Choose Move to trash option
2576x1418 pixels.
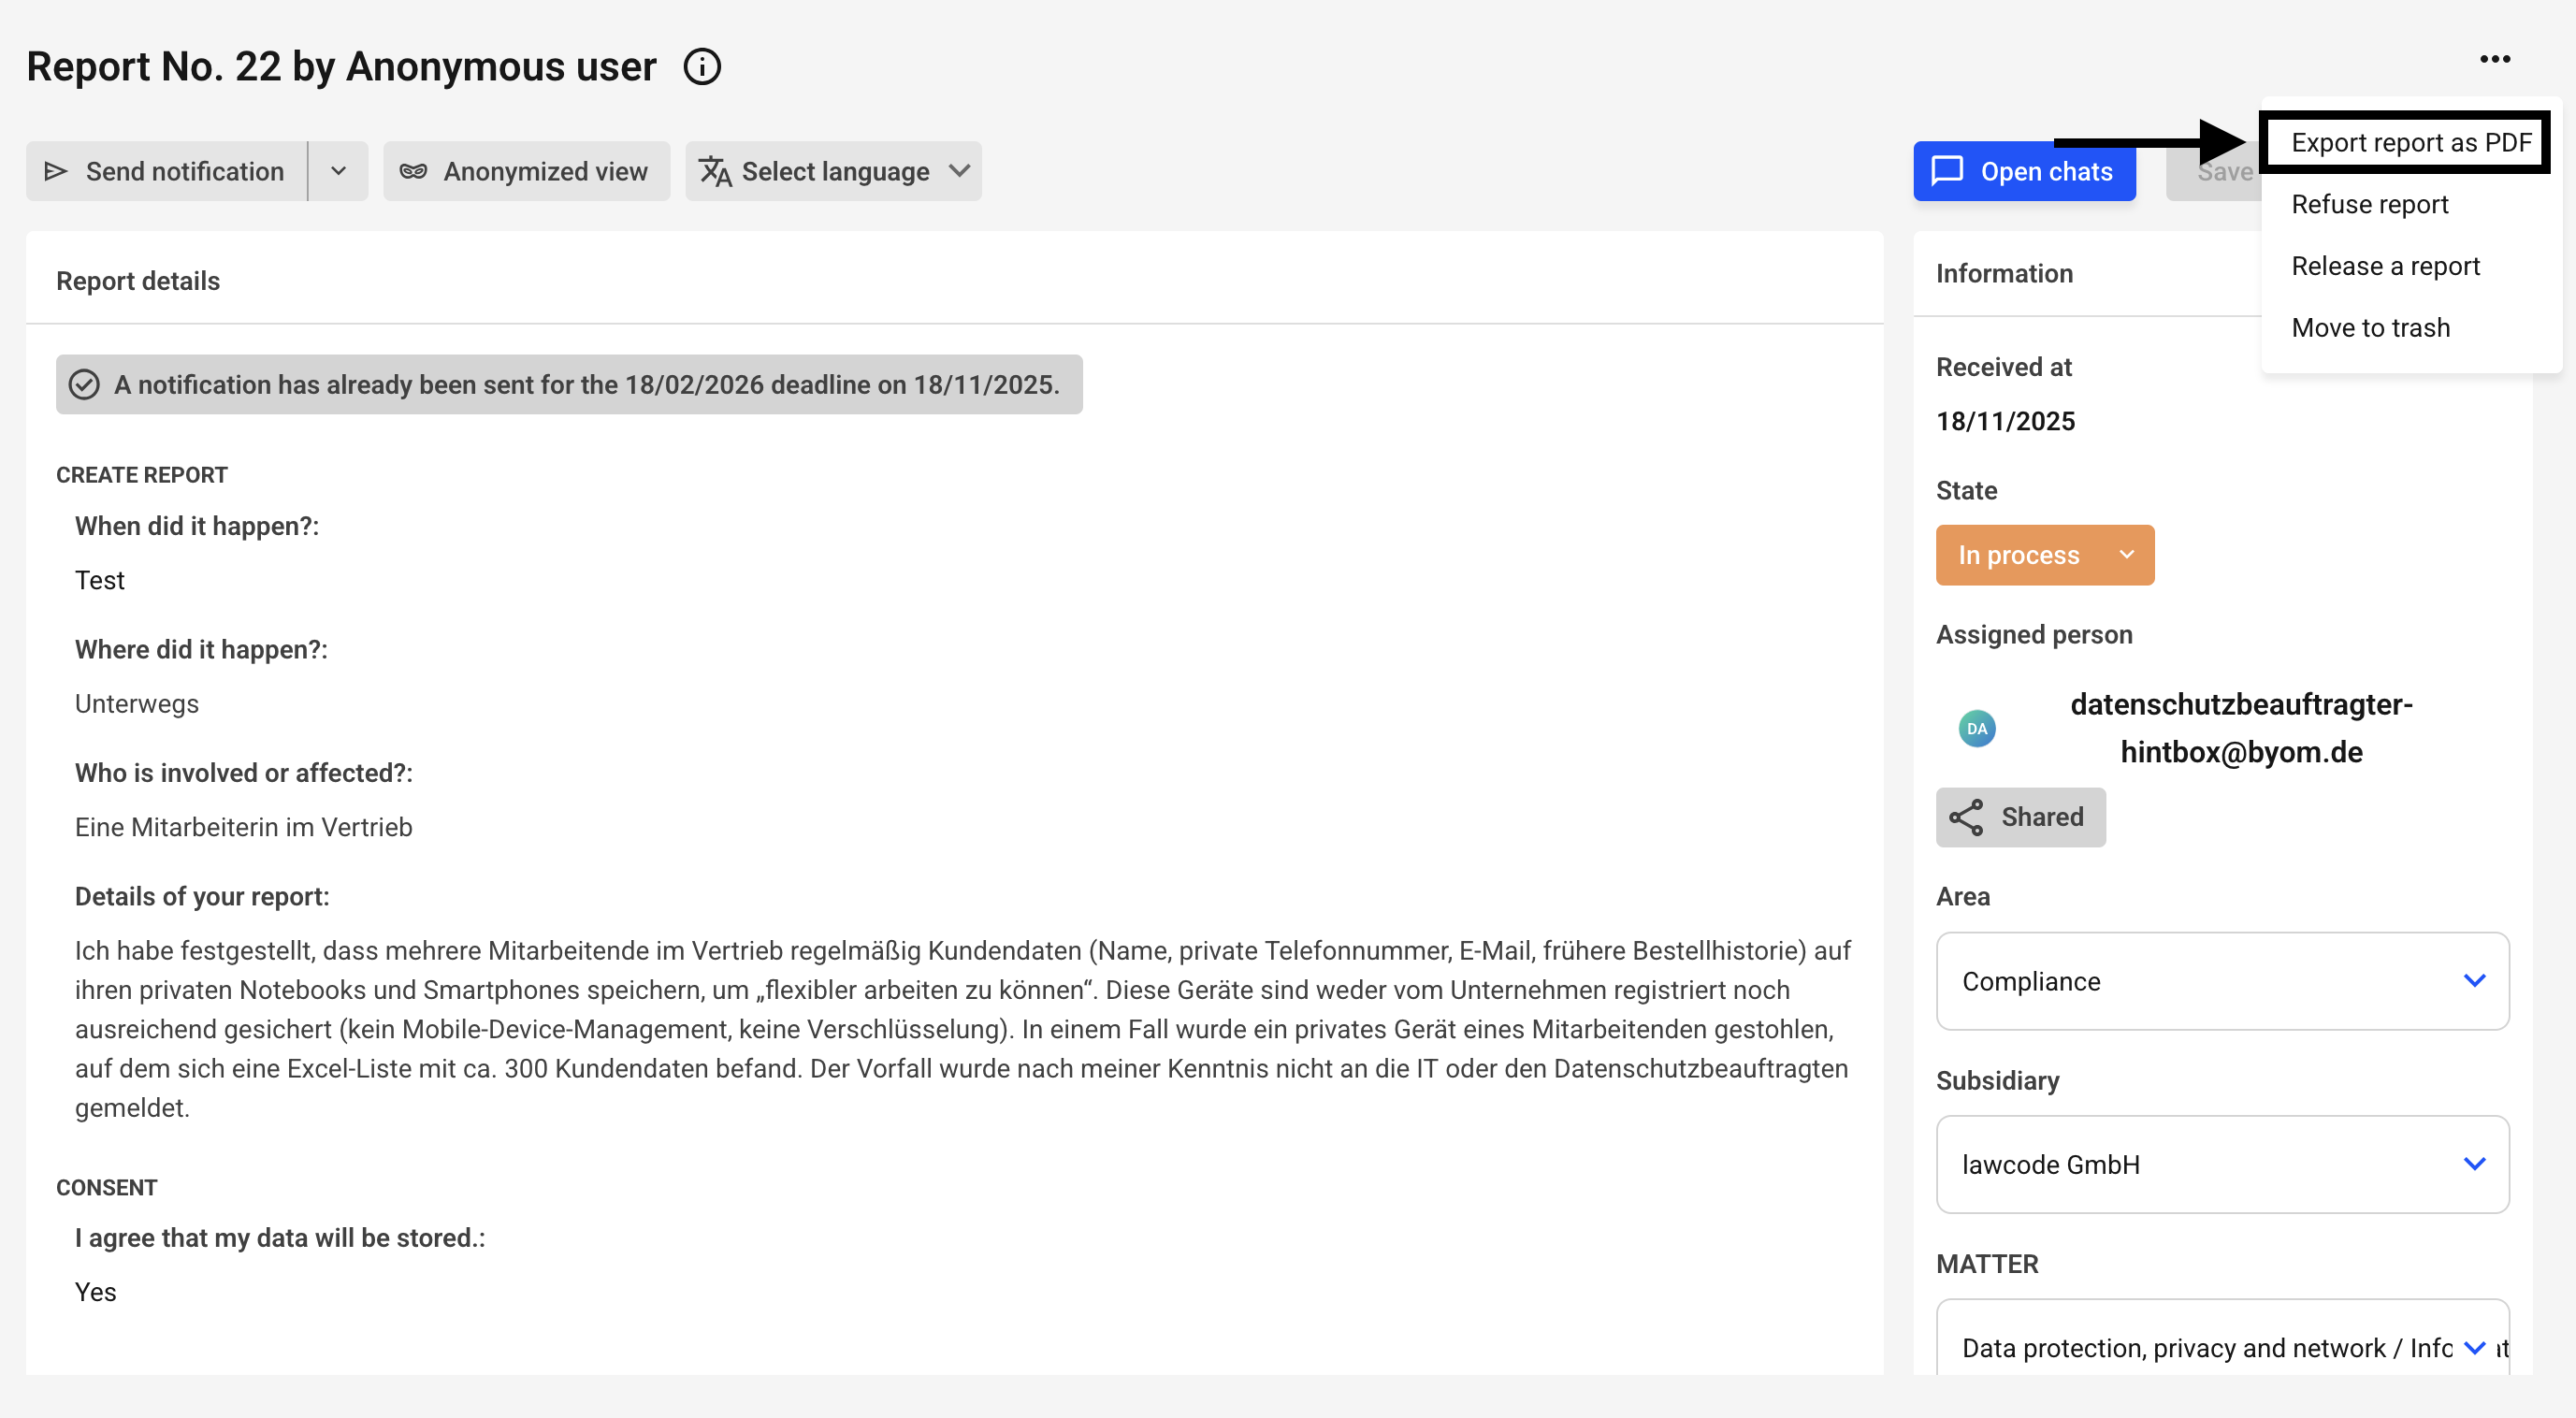(x=2370, y=328)
